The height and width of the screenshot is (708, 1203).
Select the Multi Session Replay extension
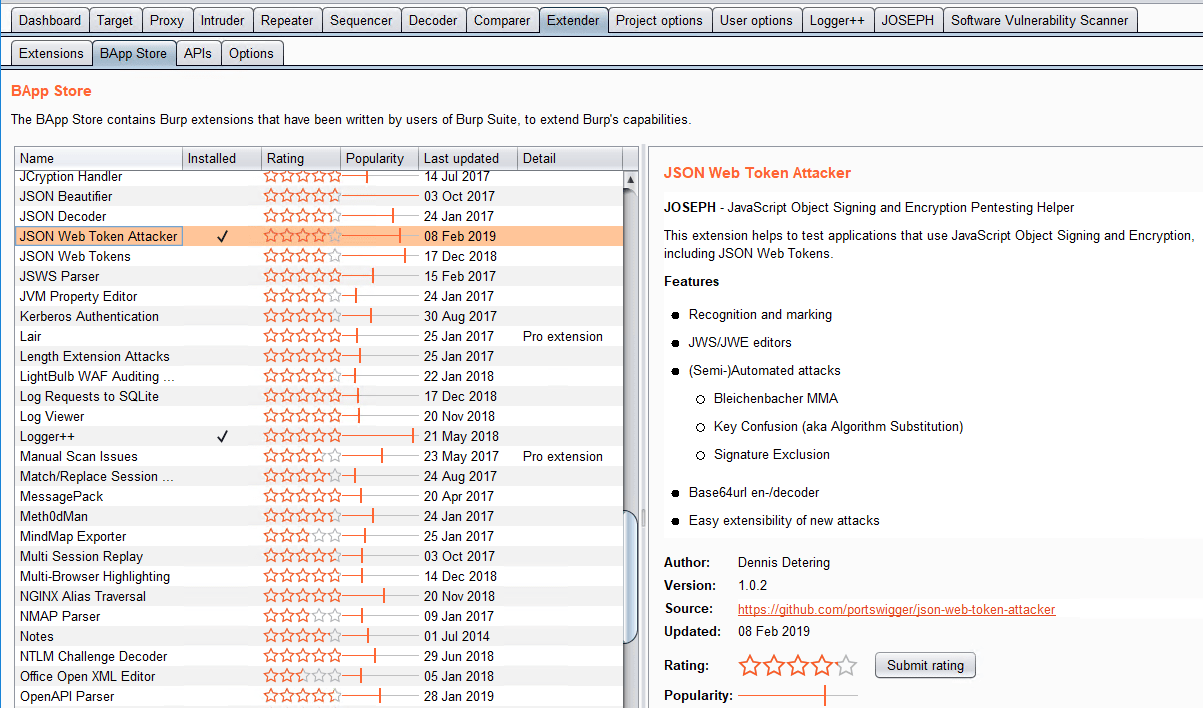click(319, 556)
